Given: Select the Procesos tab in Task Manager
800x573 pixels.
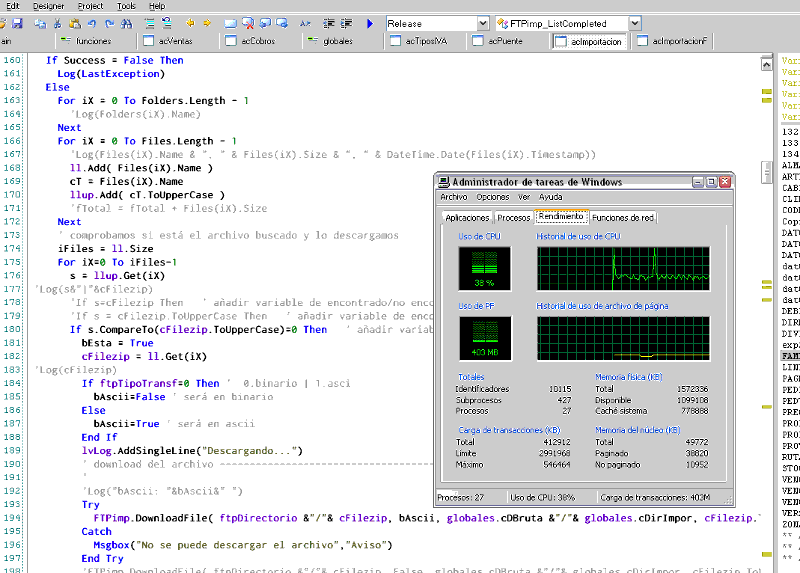Looking at the screenshot, I should click(513, 217).
